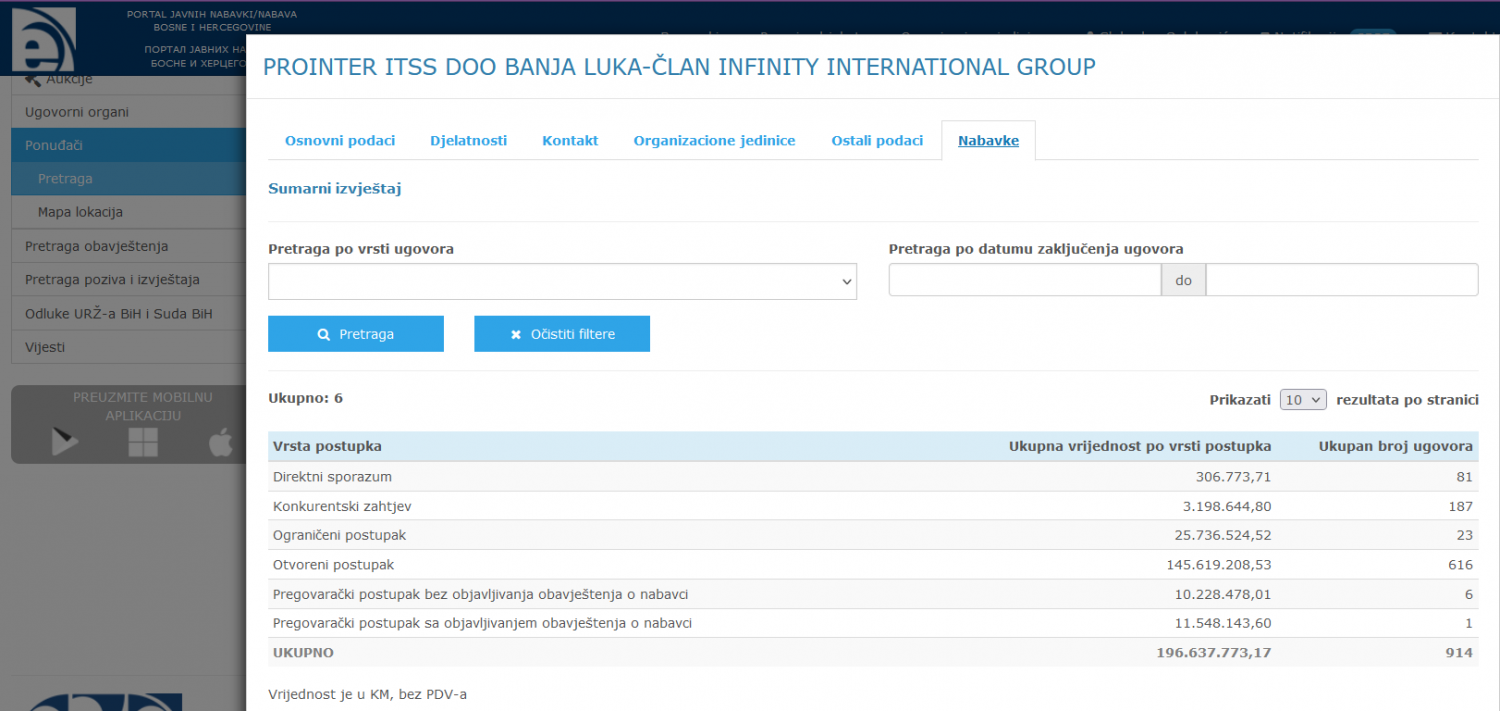1500x711 pixels.
Task: Expand the vrsta ugovora dropdown
Action: (562, 281)
